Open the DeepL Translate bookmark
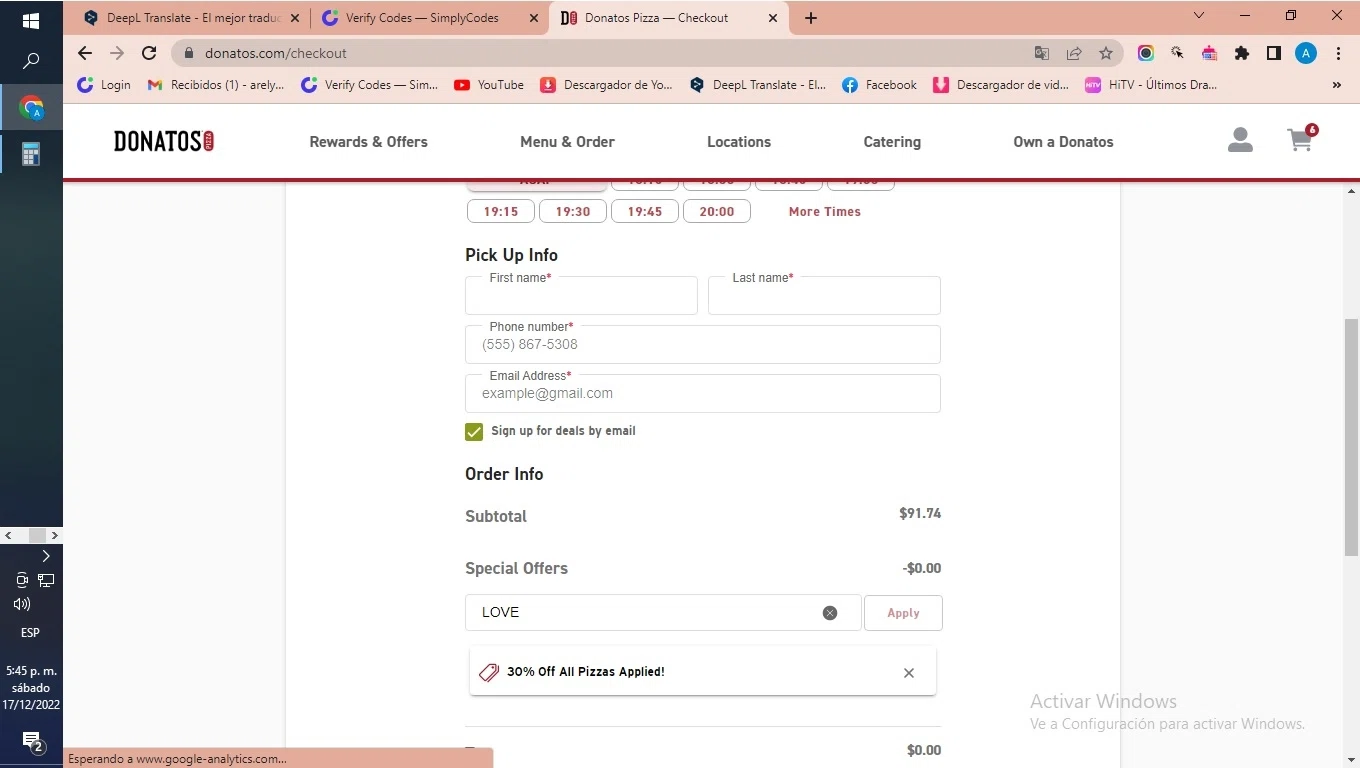Screen dimensions: 1360x768 coord(758,85)
